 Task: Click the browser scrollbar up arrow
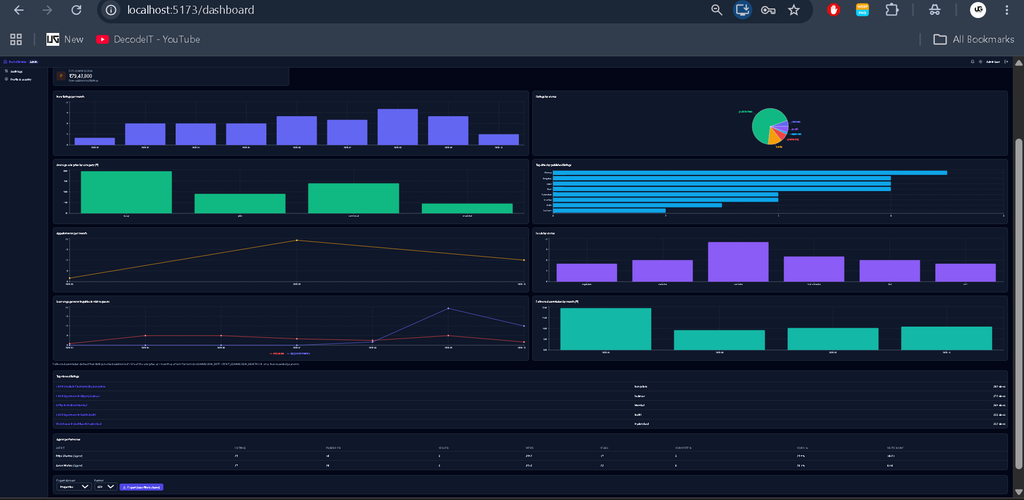pyautogui.click(x=1018, y=63)
